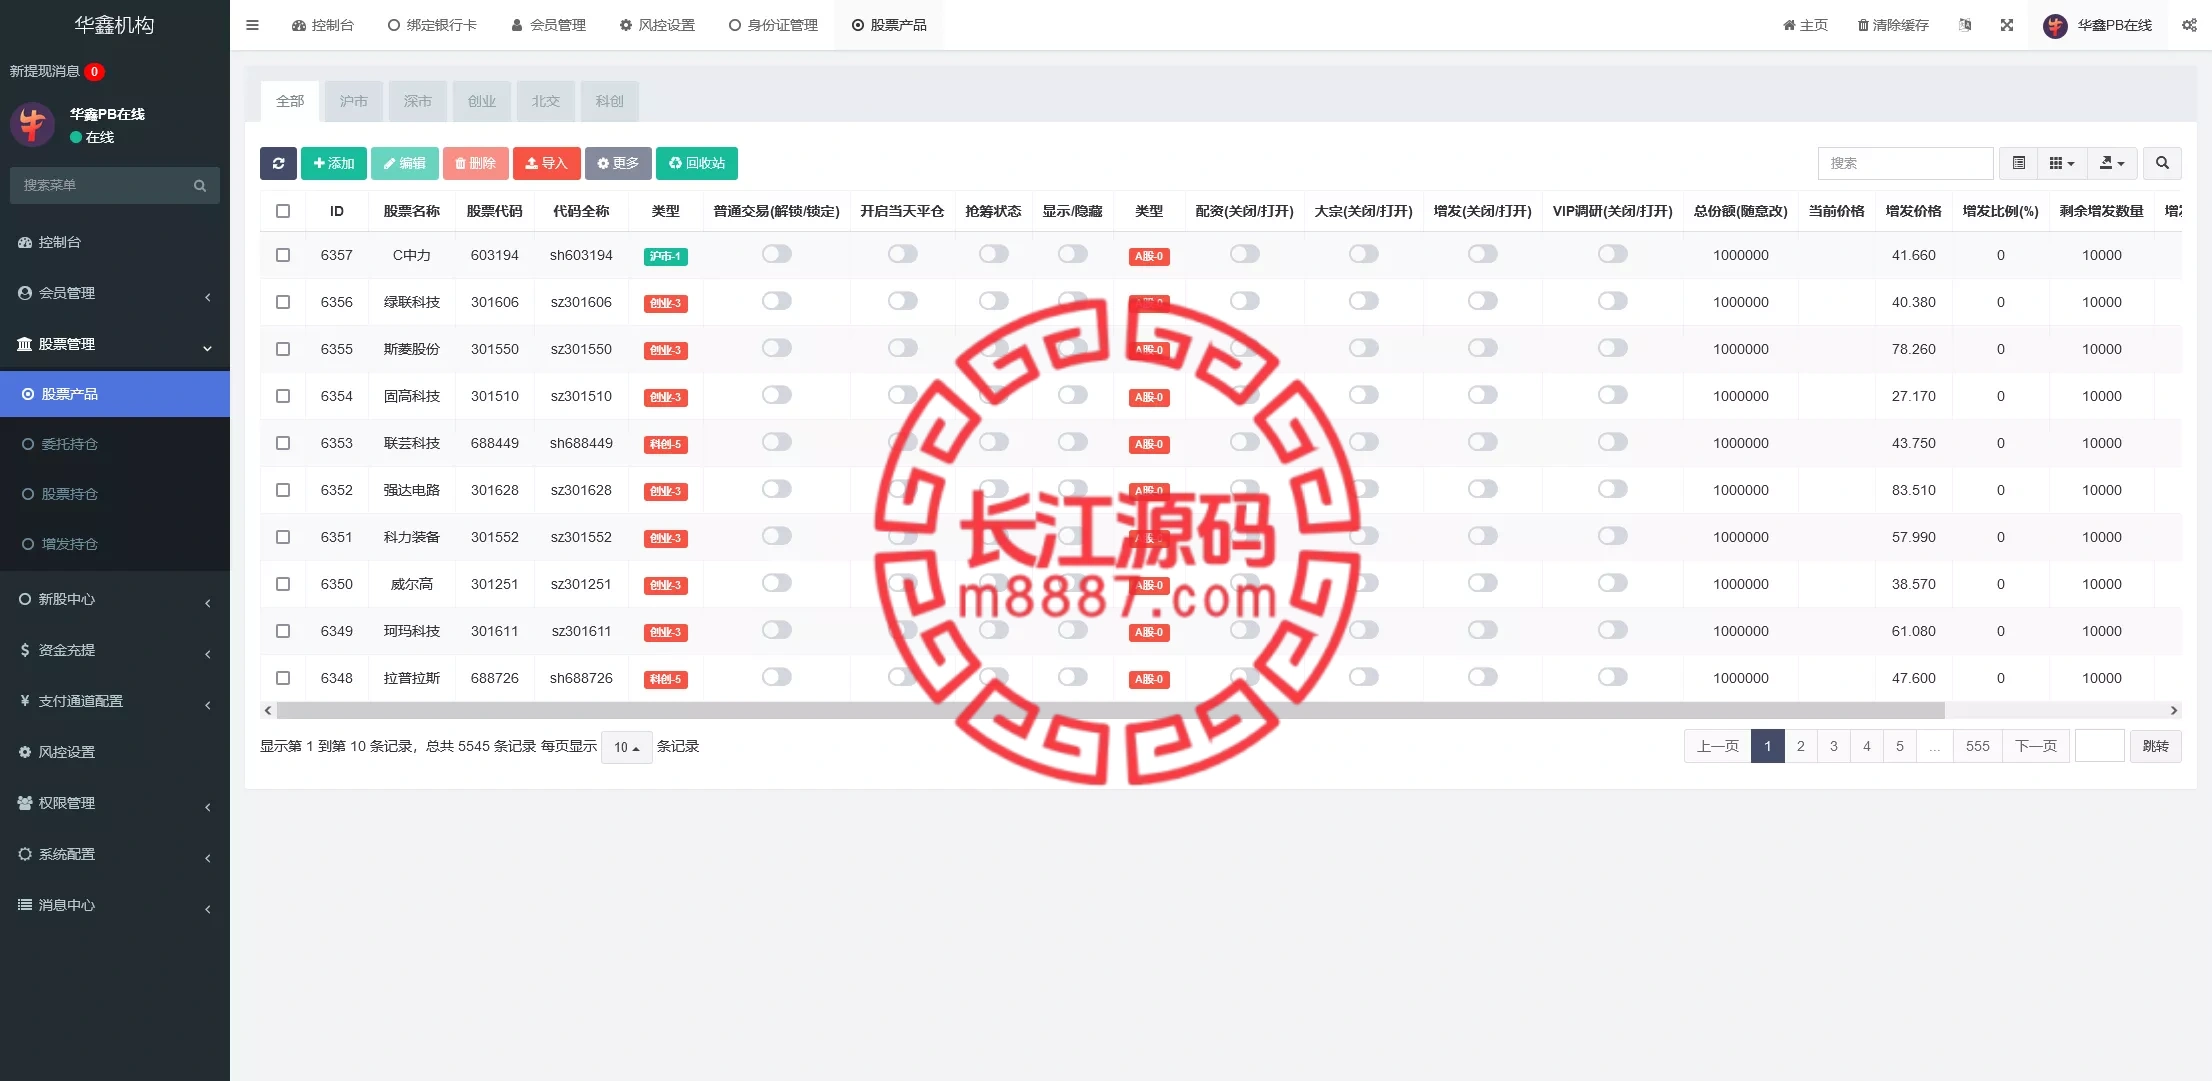The height and width of the screenshot is (1081, 2212).
Task: Click 支付通道配置 yen icon in sidebar
Action: 25,701
